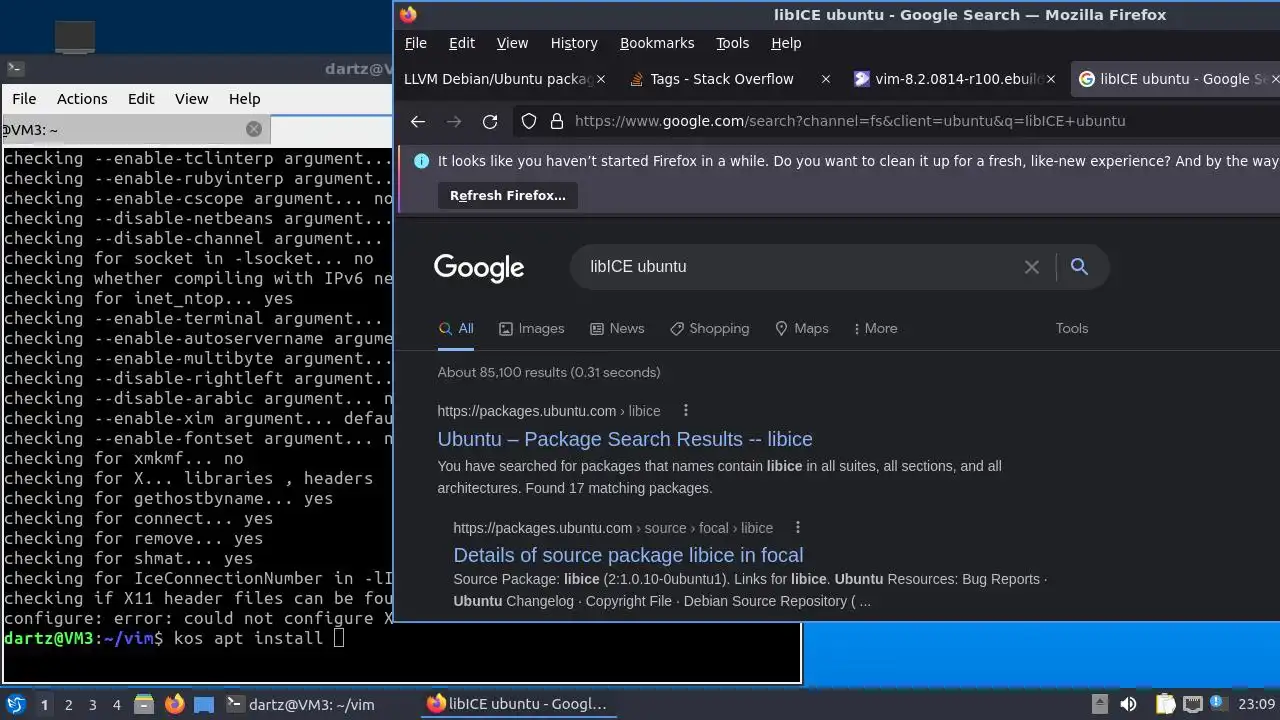Select the All results tab
Image resolution: width=1280 pixels, height=720 pixels.
(456, 328)
